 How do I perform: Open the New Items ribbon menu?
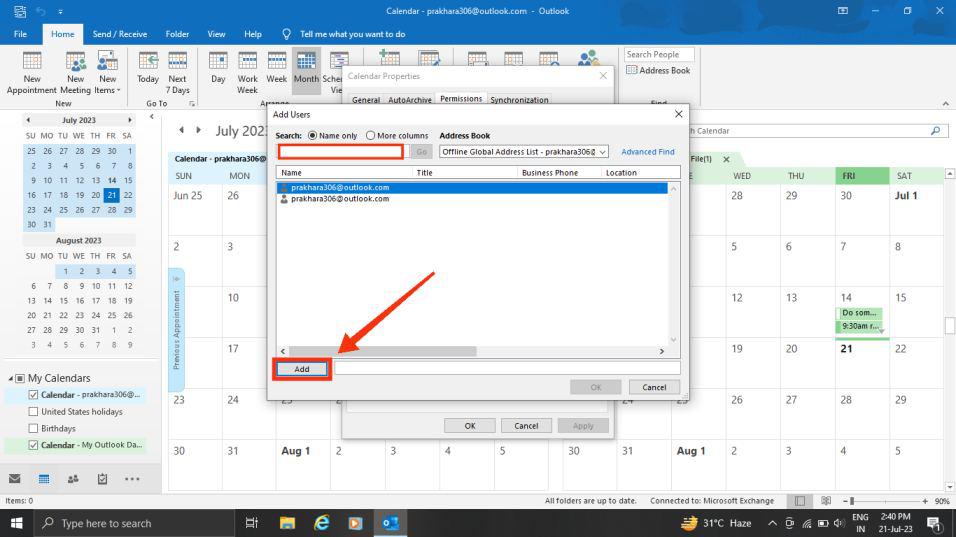(107, 73)
